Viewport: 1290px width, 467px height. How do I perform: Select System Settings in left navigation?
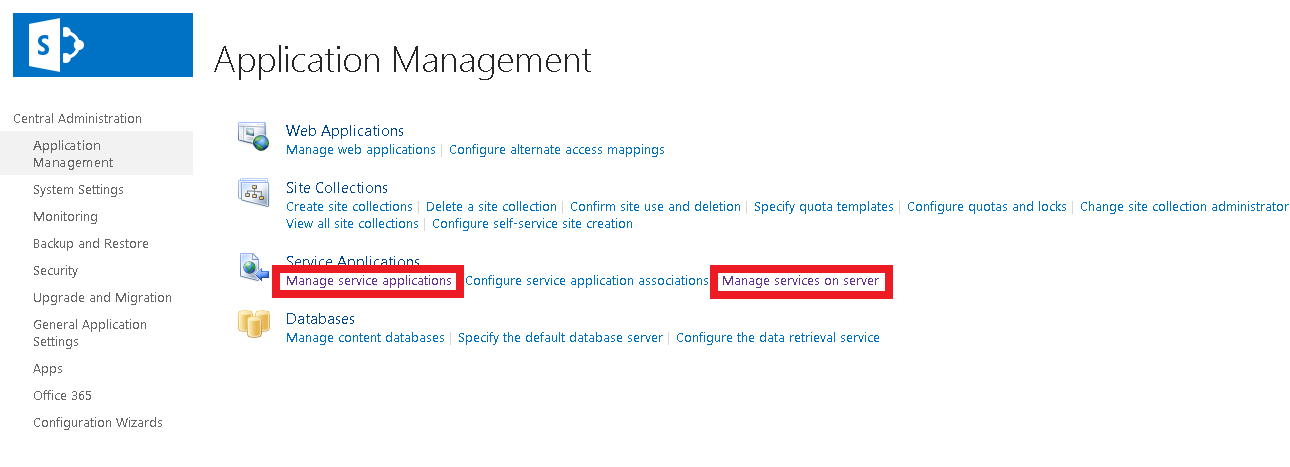click(x=78, y=190)
